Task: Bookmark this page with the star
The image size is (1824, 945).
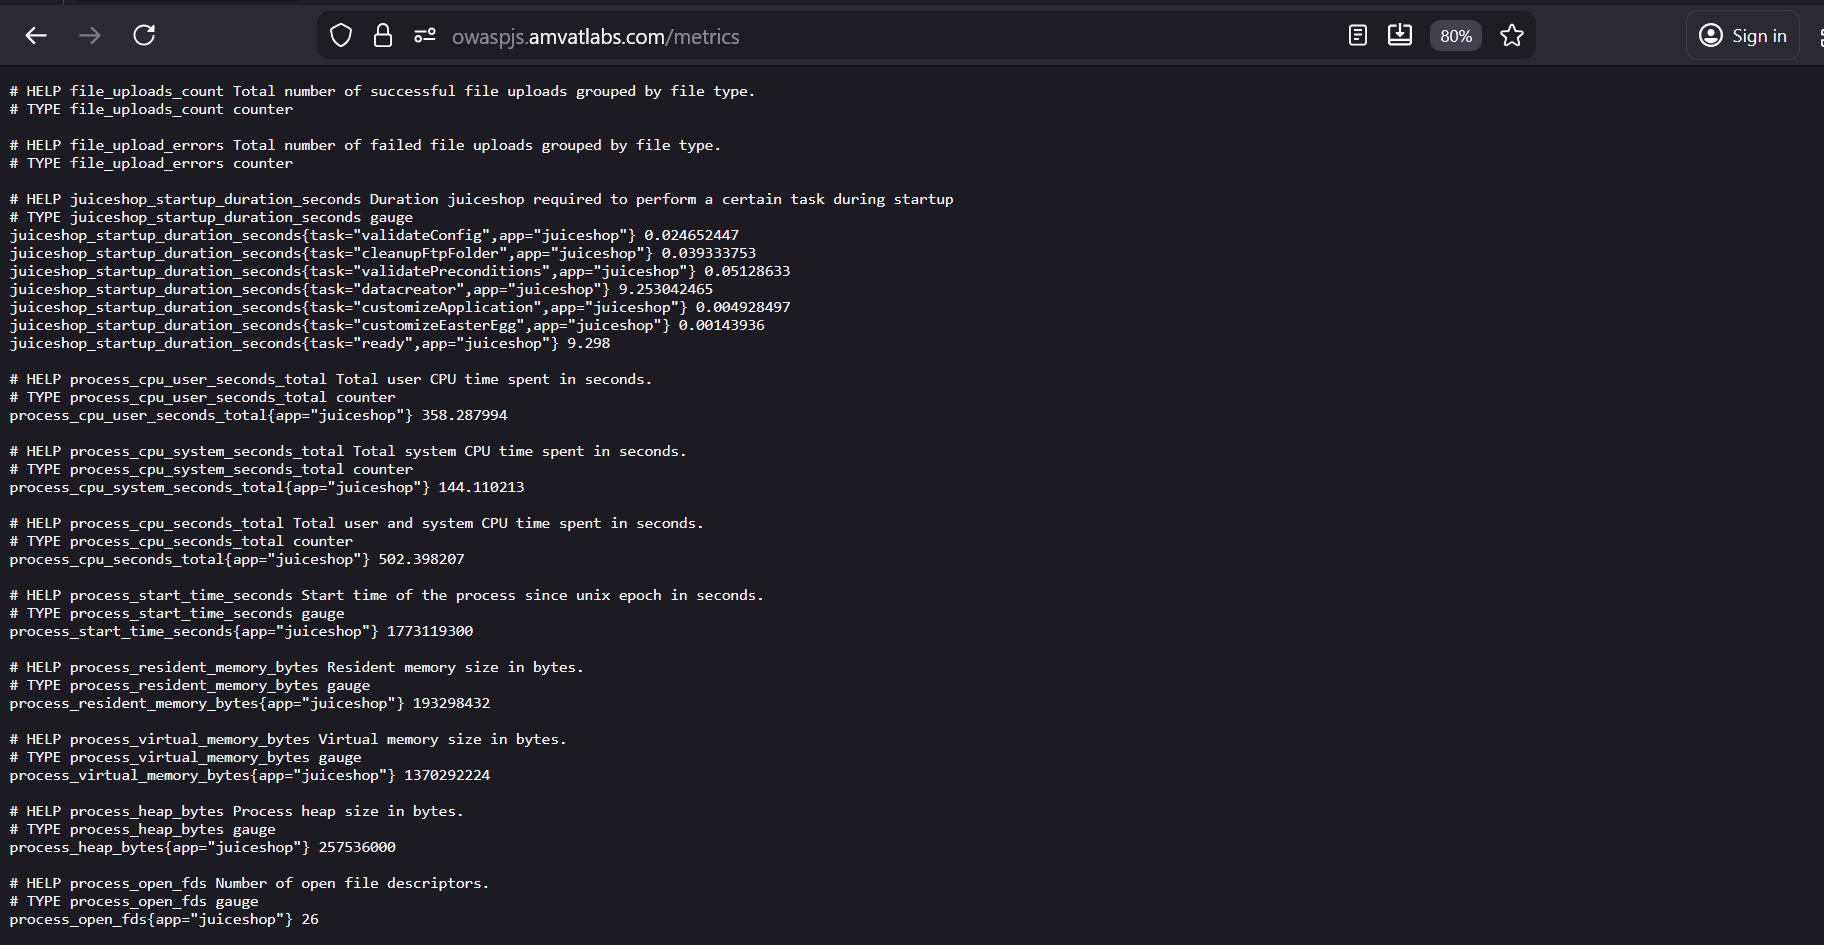Action: pos(1511,36)
